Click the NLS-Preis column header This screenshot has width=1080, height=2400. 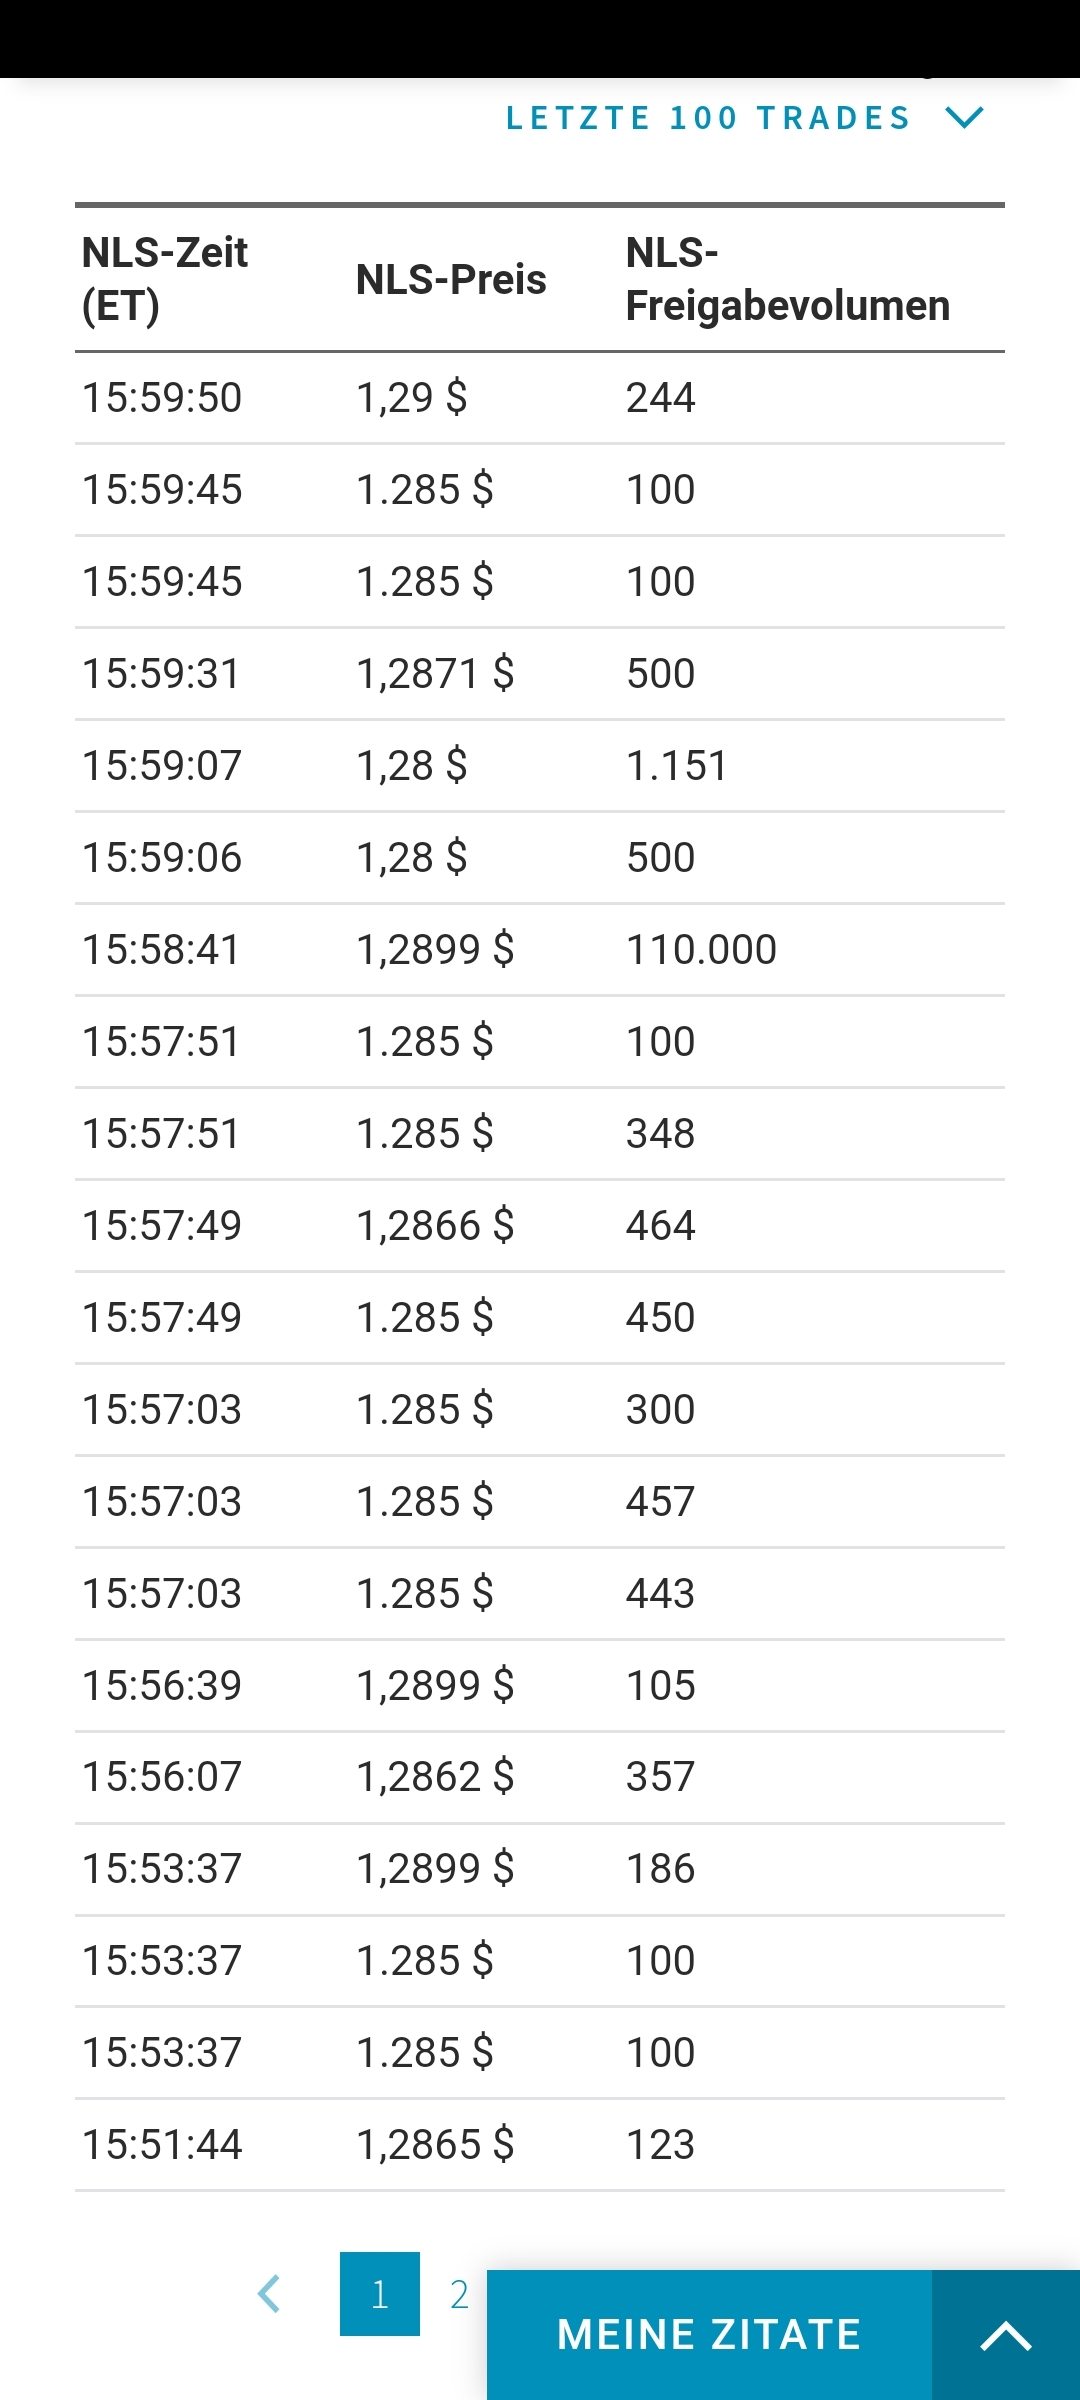tap(451, 280)
